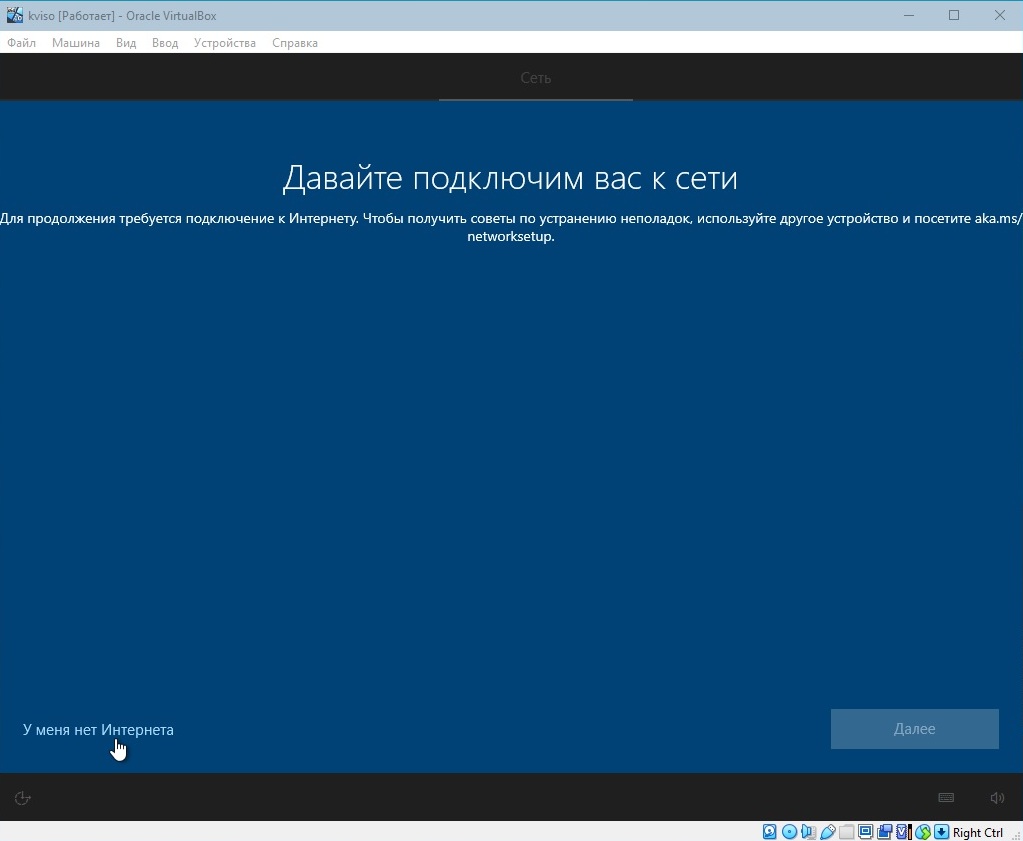
Task: Click the globe with green arrow icon
Action: pos(922,832)
